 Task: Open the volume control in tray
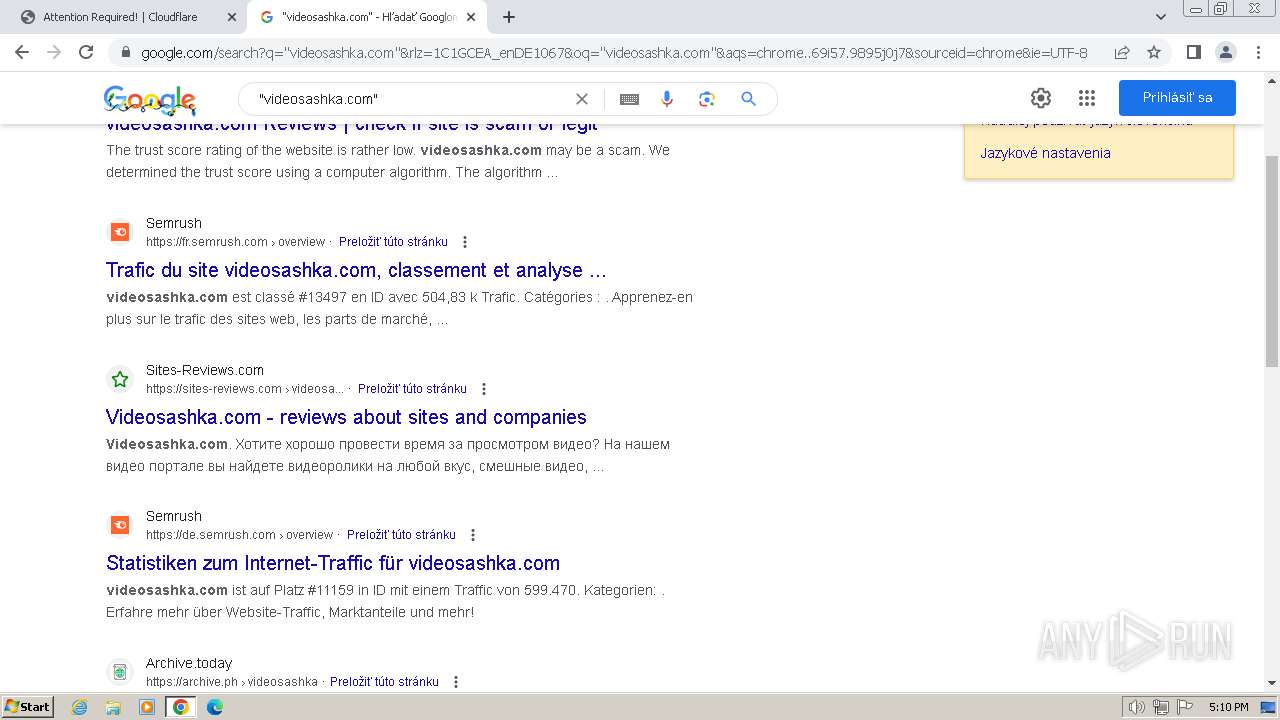pos(1137,707)
